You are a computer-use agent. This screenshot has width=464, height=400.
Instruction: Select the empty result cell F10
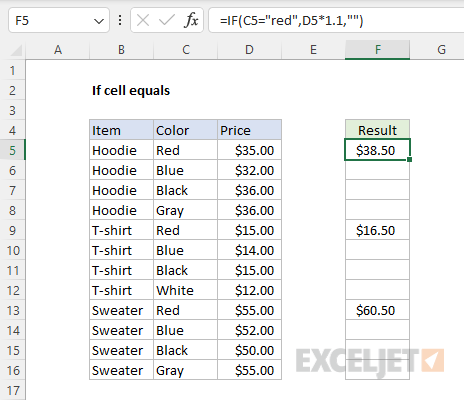coord(377,250)
